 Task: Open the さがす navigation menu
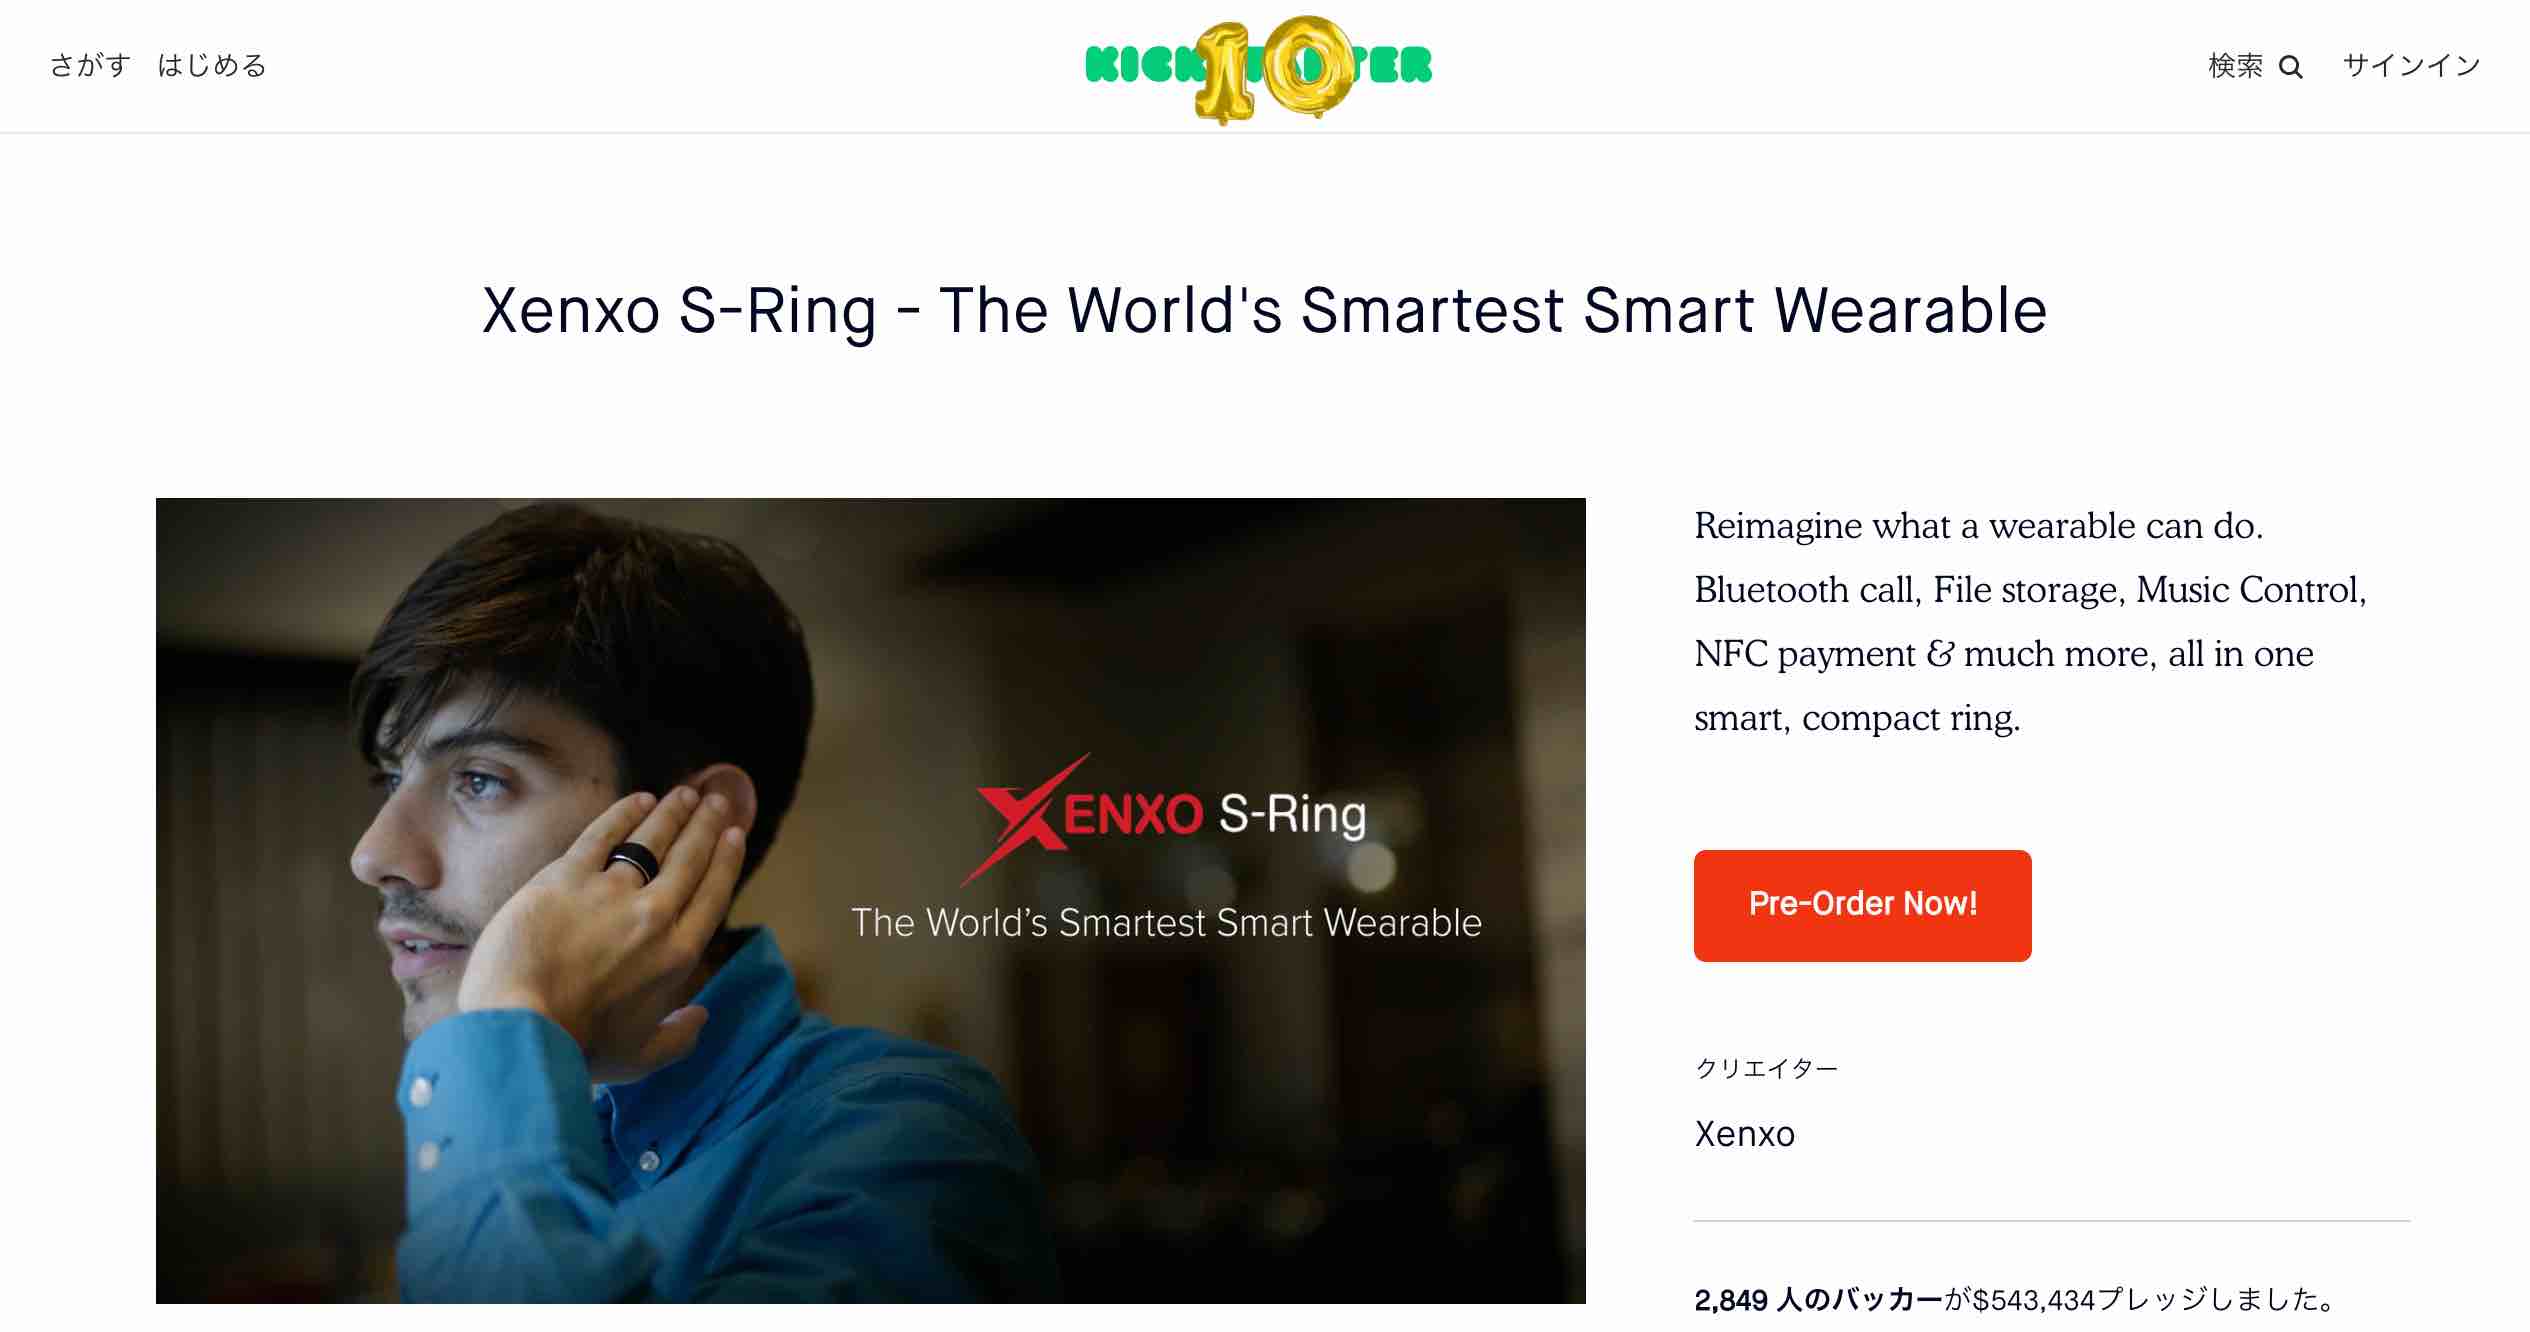[90, 66]
